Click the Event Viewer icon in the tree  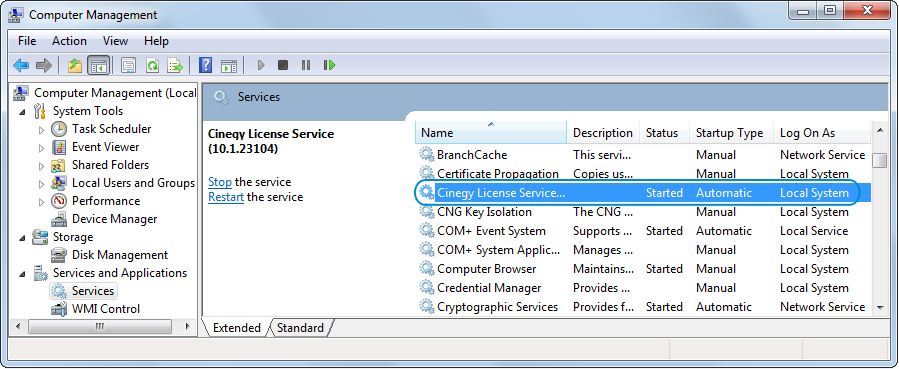pyautogui.click(x=59, y=147)
